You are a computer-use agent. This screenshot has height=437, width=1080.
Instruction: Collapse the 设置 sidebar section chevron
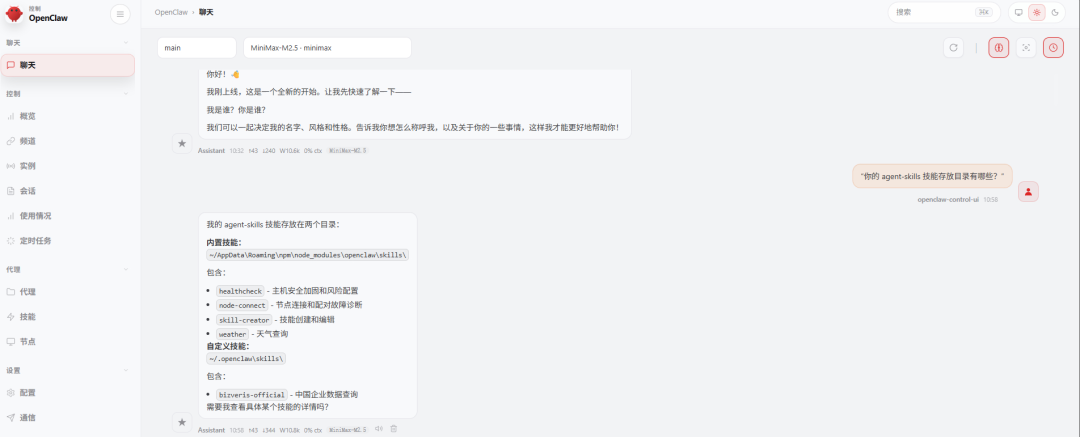(125, 370)
